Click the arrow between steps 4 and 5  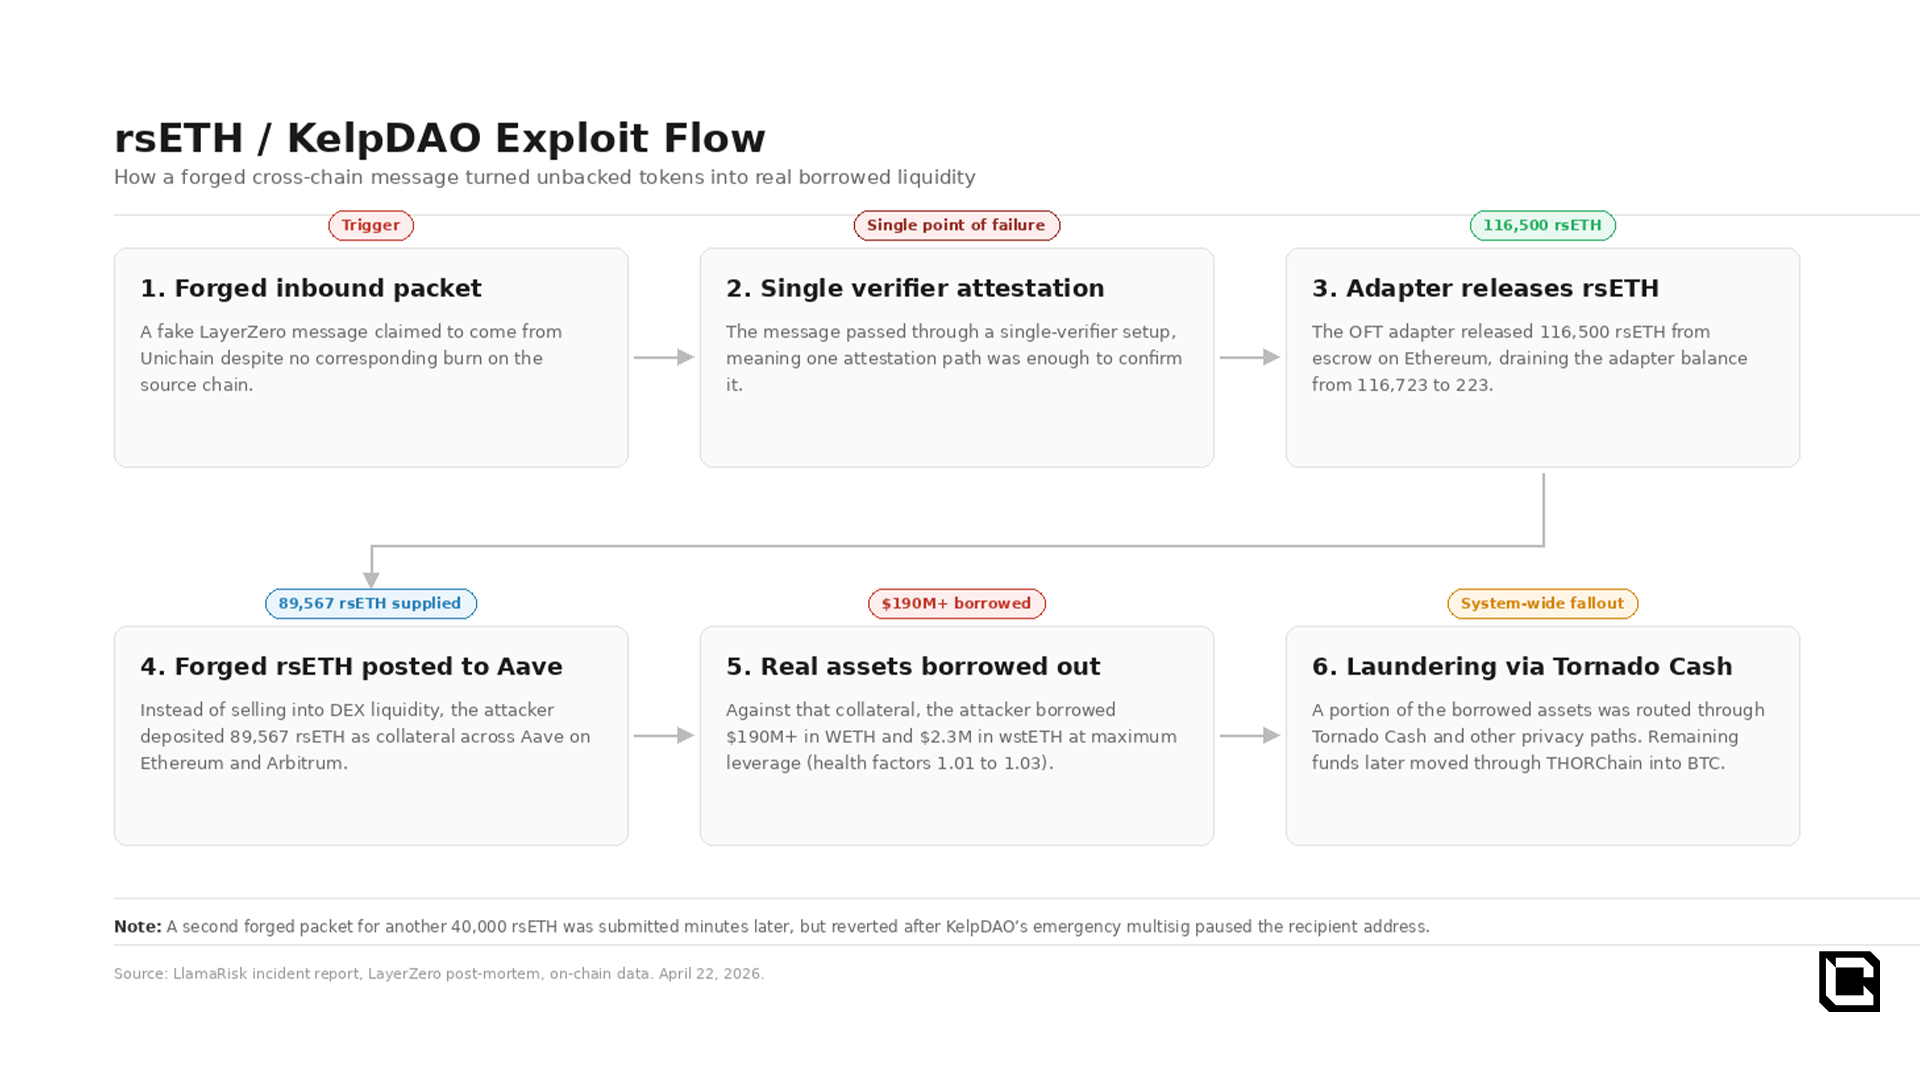pyautogui.click(x=664, y=735)
